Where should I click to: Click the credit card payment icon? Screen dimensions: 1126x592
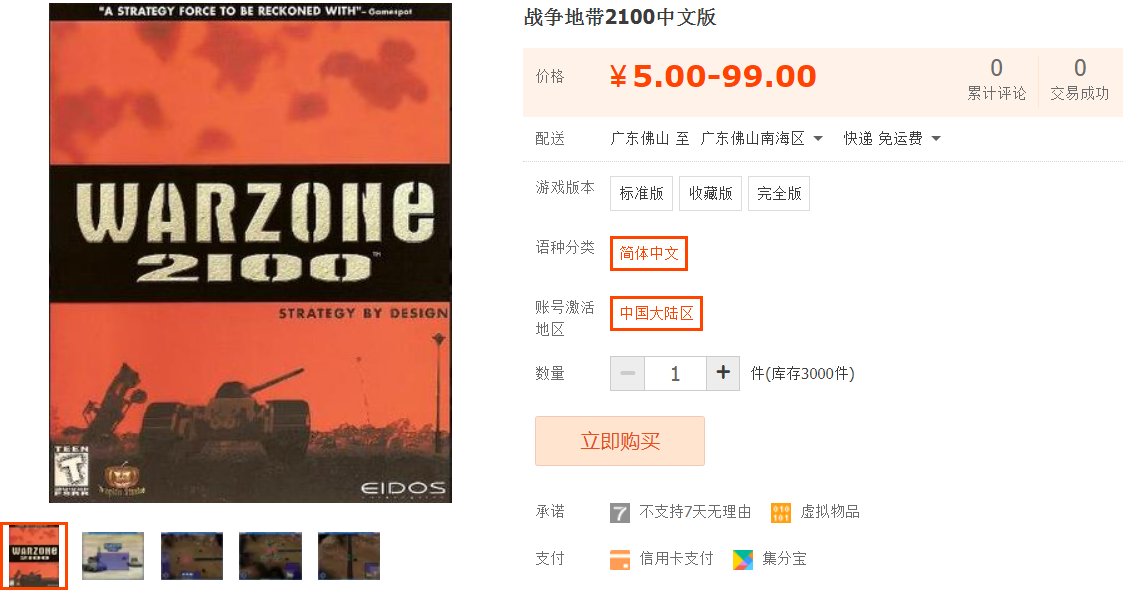coord(620,560)
